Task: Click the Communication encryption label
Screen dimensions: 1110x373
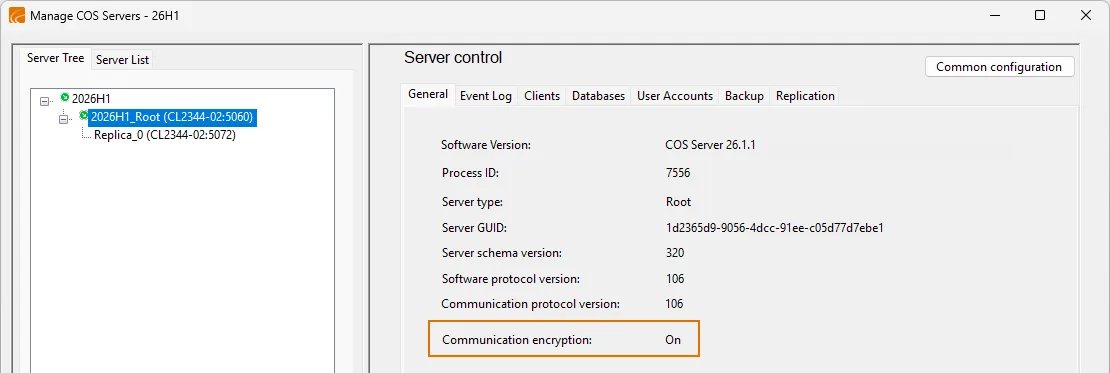Action: click(x=517, y=340)
